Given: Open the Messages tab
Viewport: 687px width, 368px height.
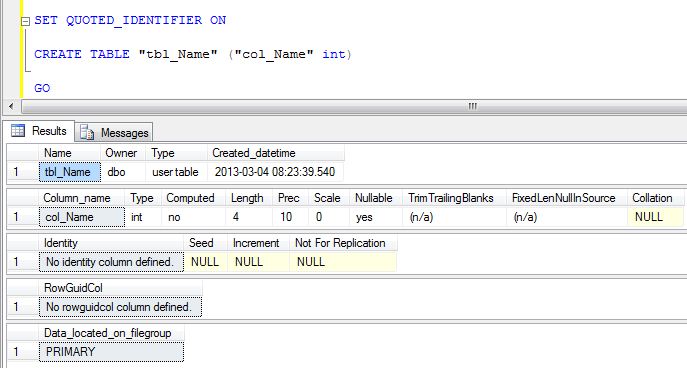Looking at the screenshot, I should (x=114, y=133).
